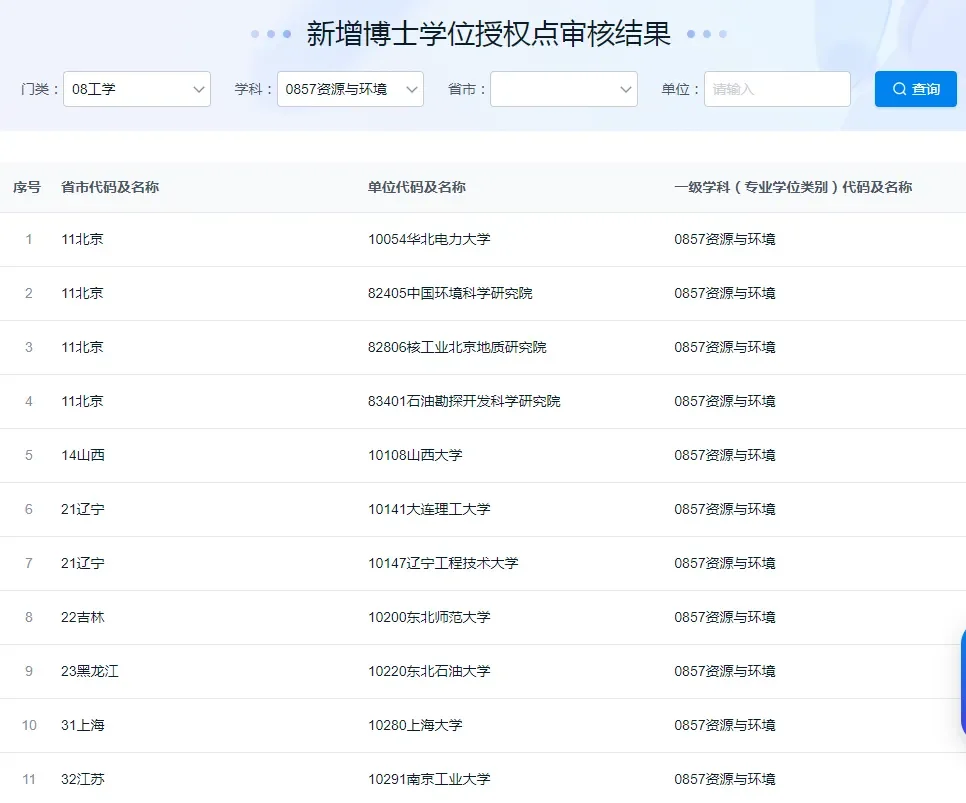Select row cell 10200东北师范大学
The height and width of the screenshot is (803, 966).
[429, 618]
